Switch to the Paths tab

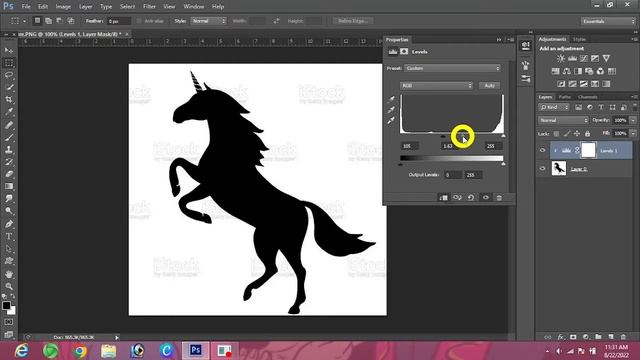coord(565,97)
